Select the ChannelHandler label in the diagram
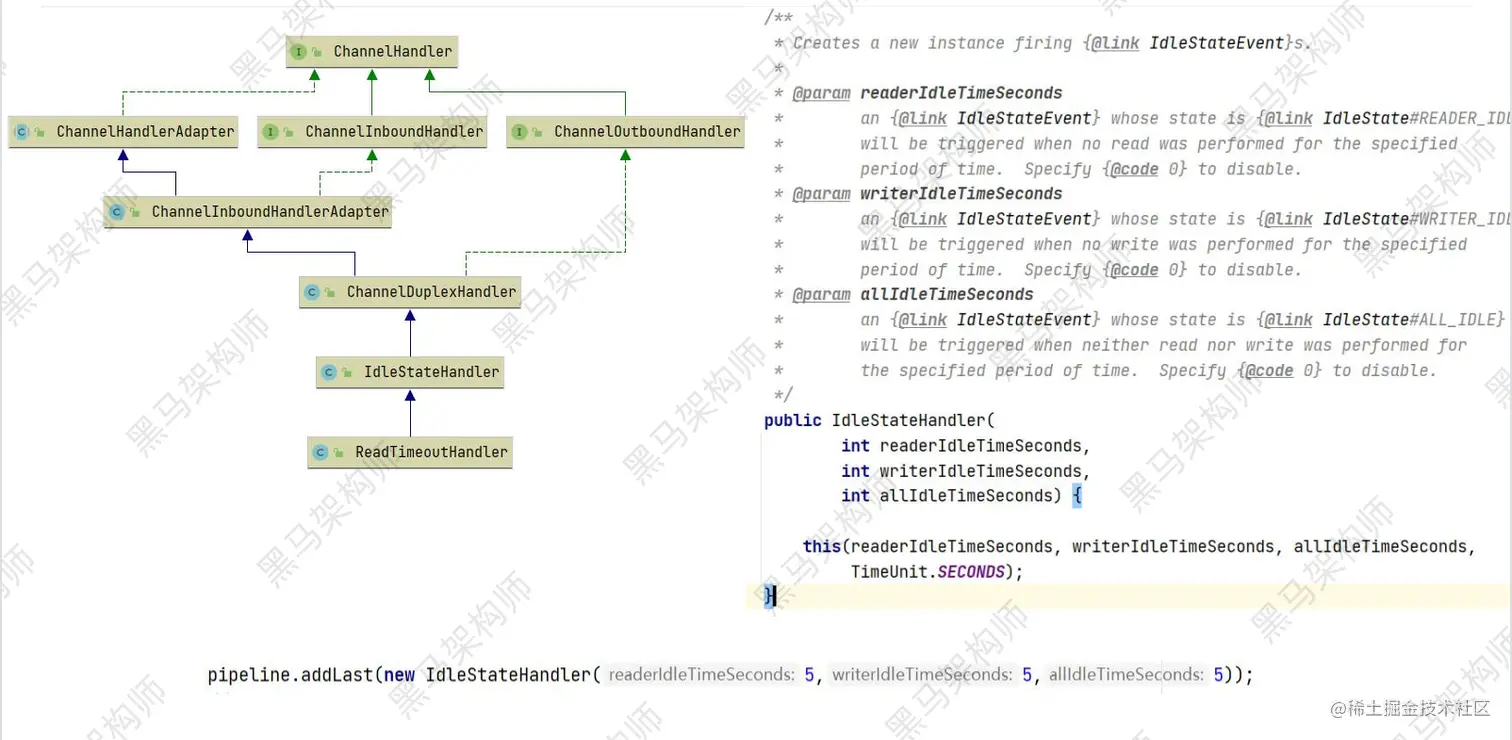The height and width of the screenshot is (740, 1512). pyautogui.click(x=393, y=51)
